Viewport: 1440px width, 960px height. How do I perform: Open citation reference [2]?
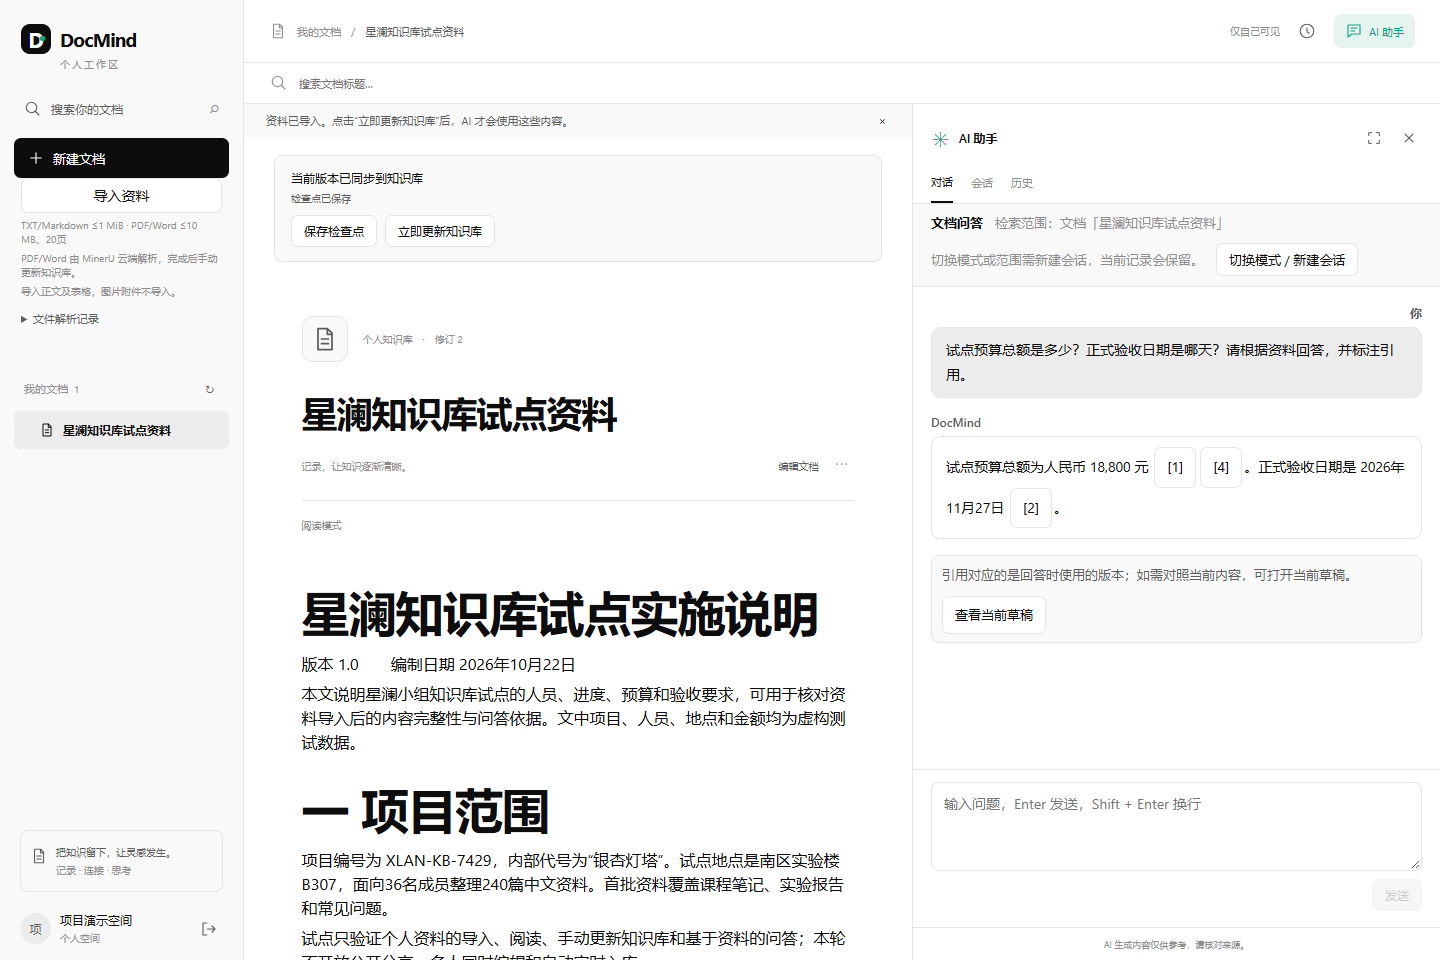1031,508
